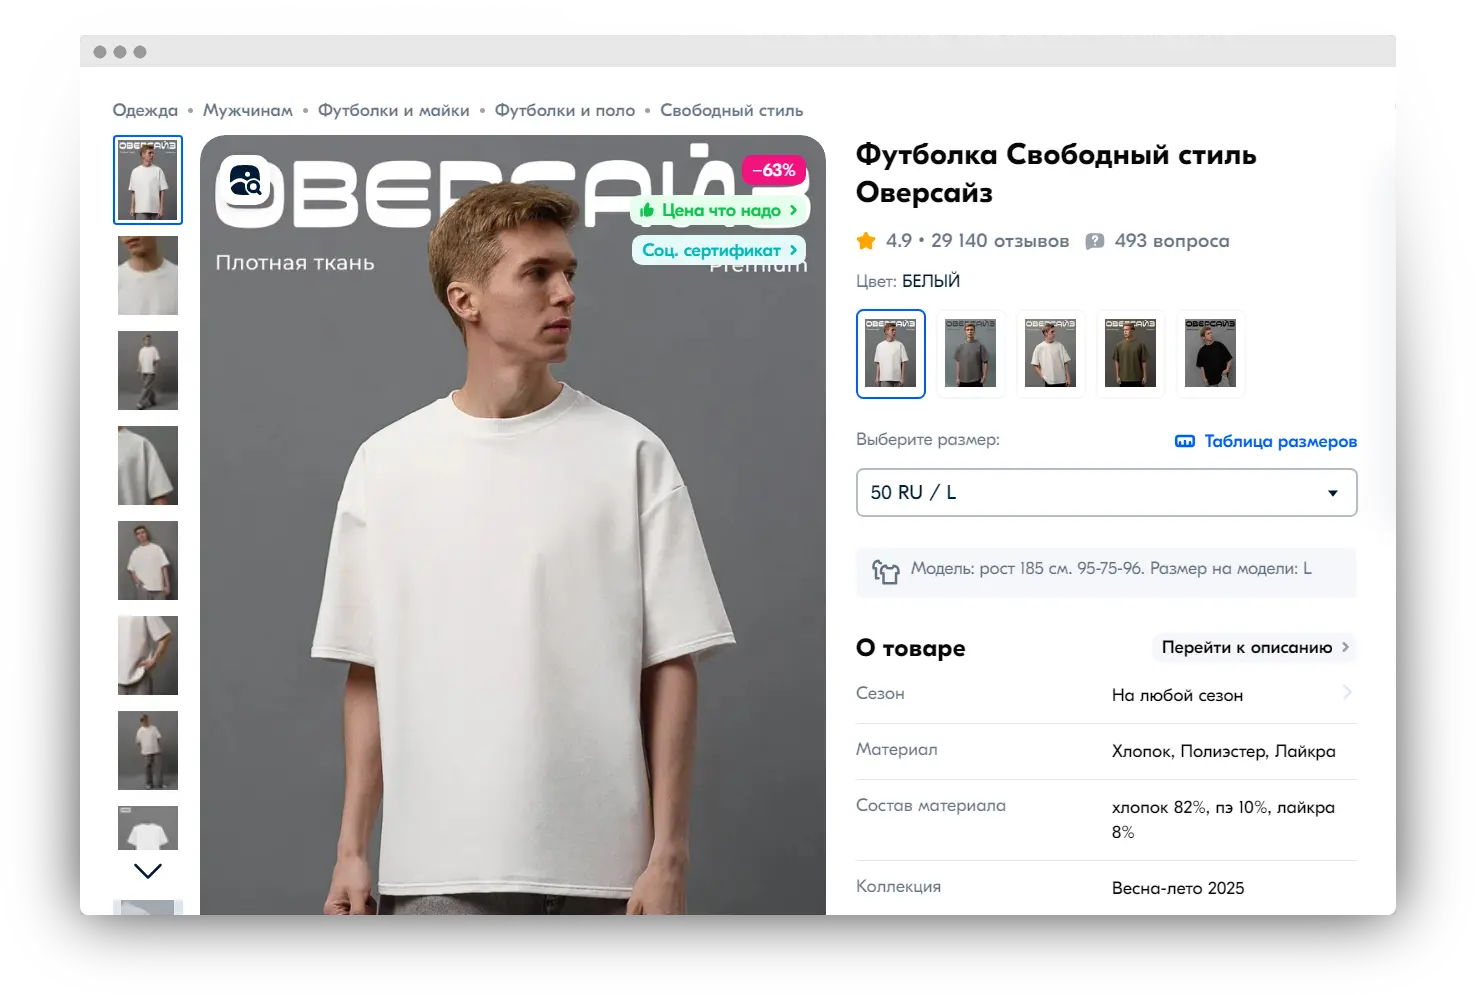Open the 29 140 отзывов reviews link

pyautogui.click(x=999, y=241)
